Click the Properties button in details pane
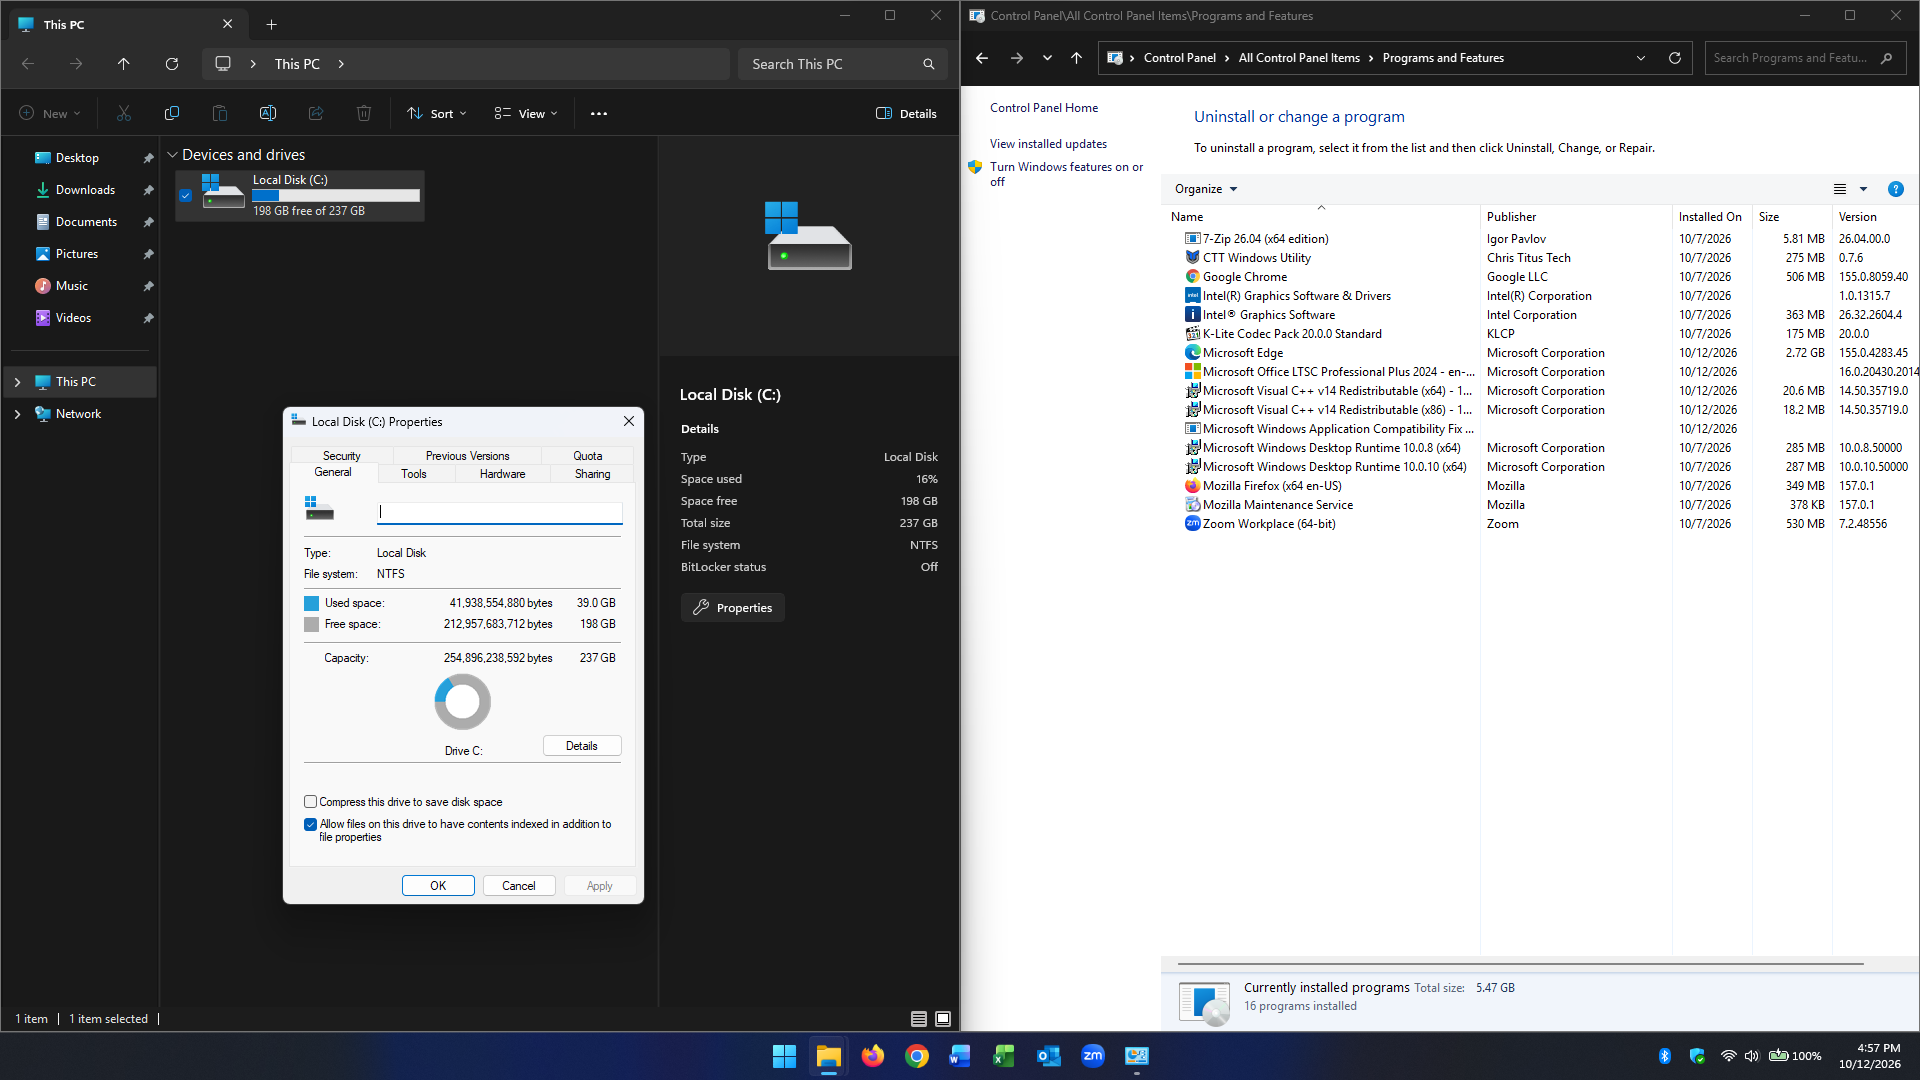This screenshot has width=1920, height=1080. [x=733, y=608]
